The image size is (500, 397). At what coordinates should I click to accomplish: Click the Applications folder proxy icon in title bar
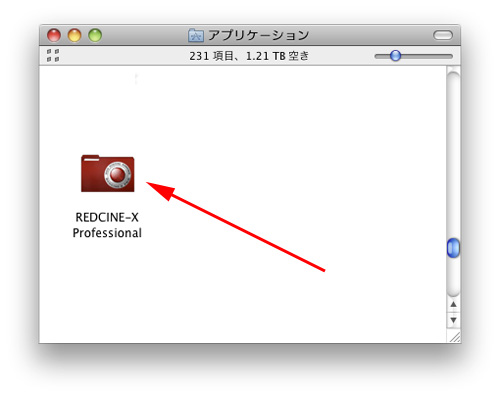click(196, 35)
